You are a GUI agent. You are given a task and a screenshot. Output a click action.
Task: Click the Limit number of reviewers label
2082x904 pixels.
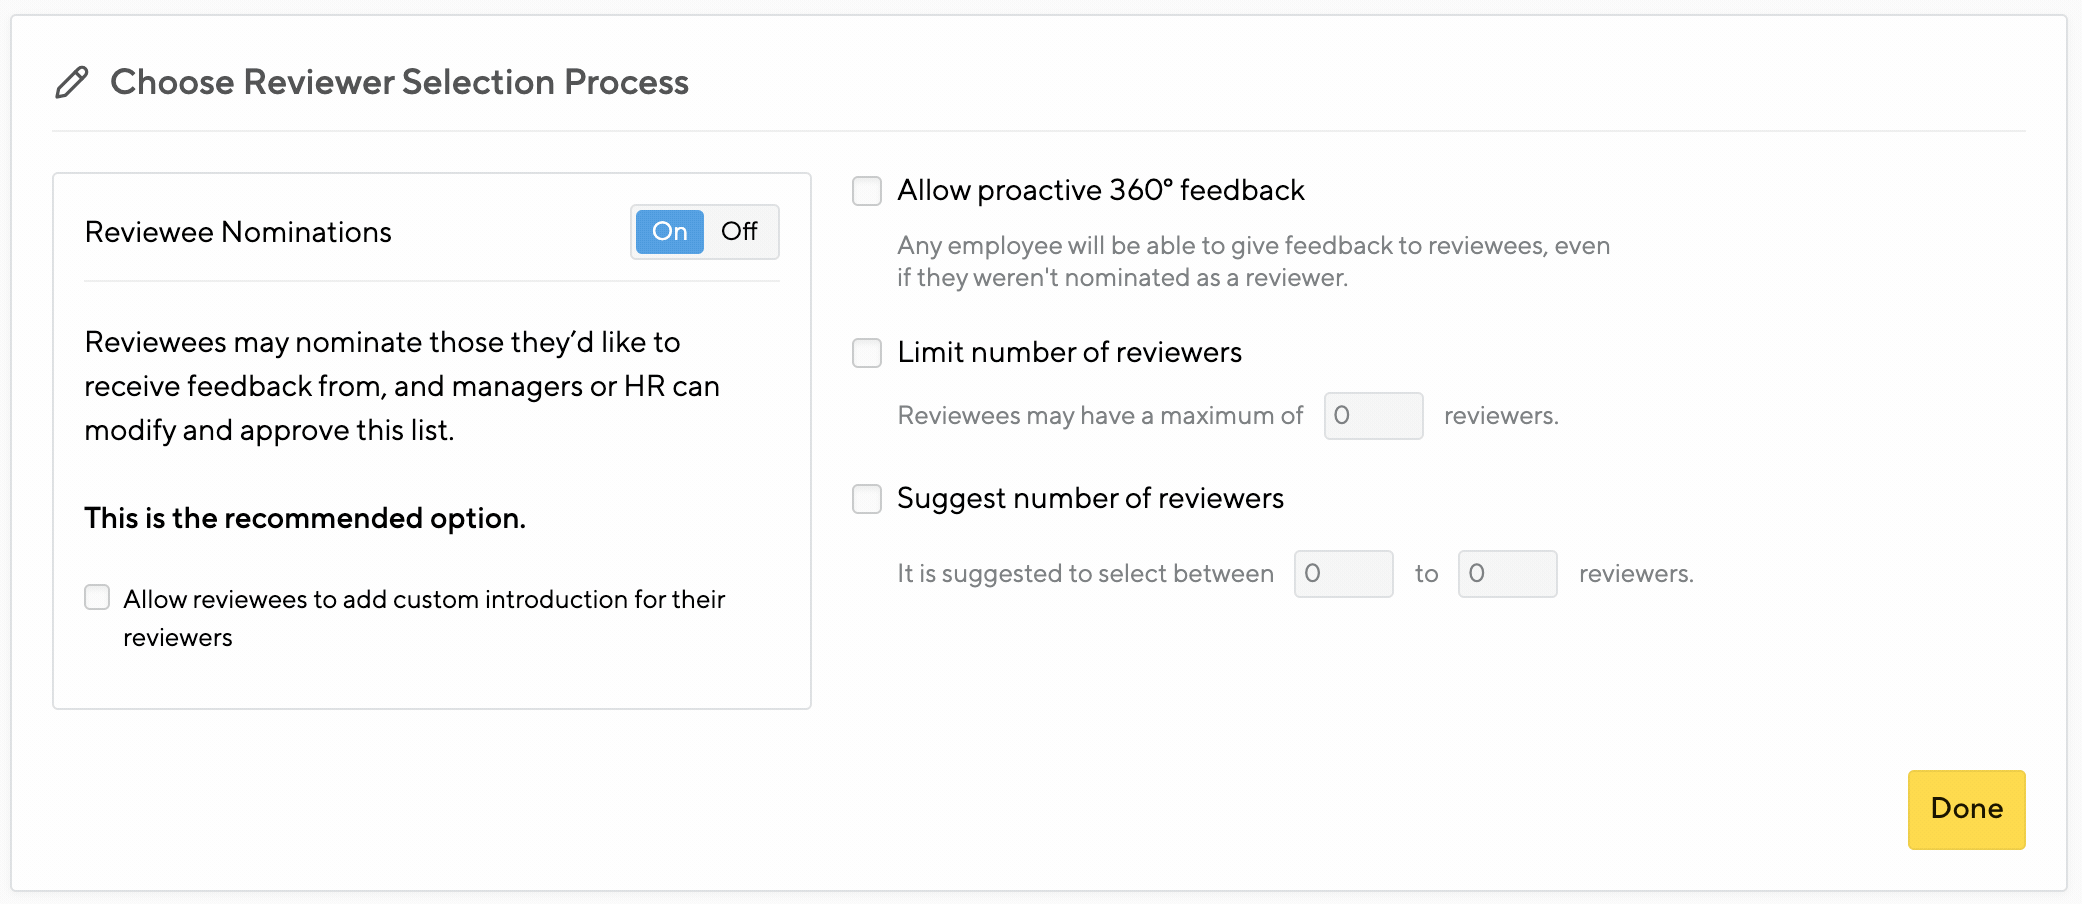click(x=1069, y=353)
